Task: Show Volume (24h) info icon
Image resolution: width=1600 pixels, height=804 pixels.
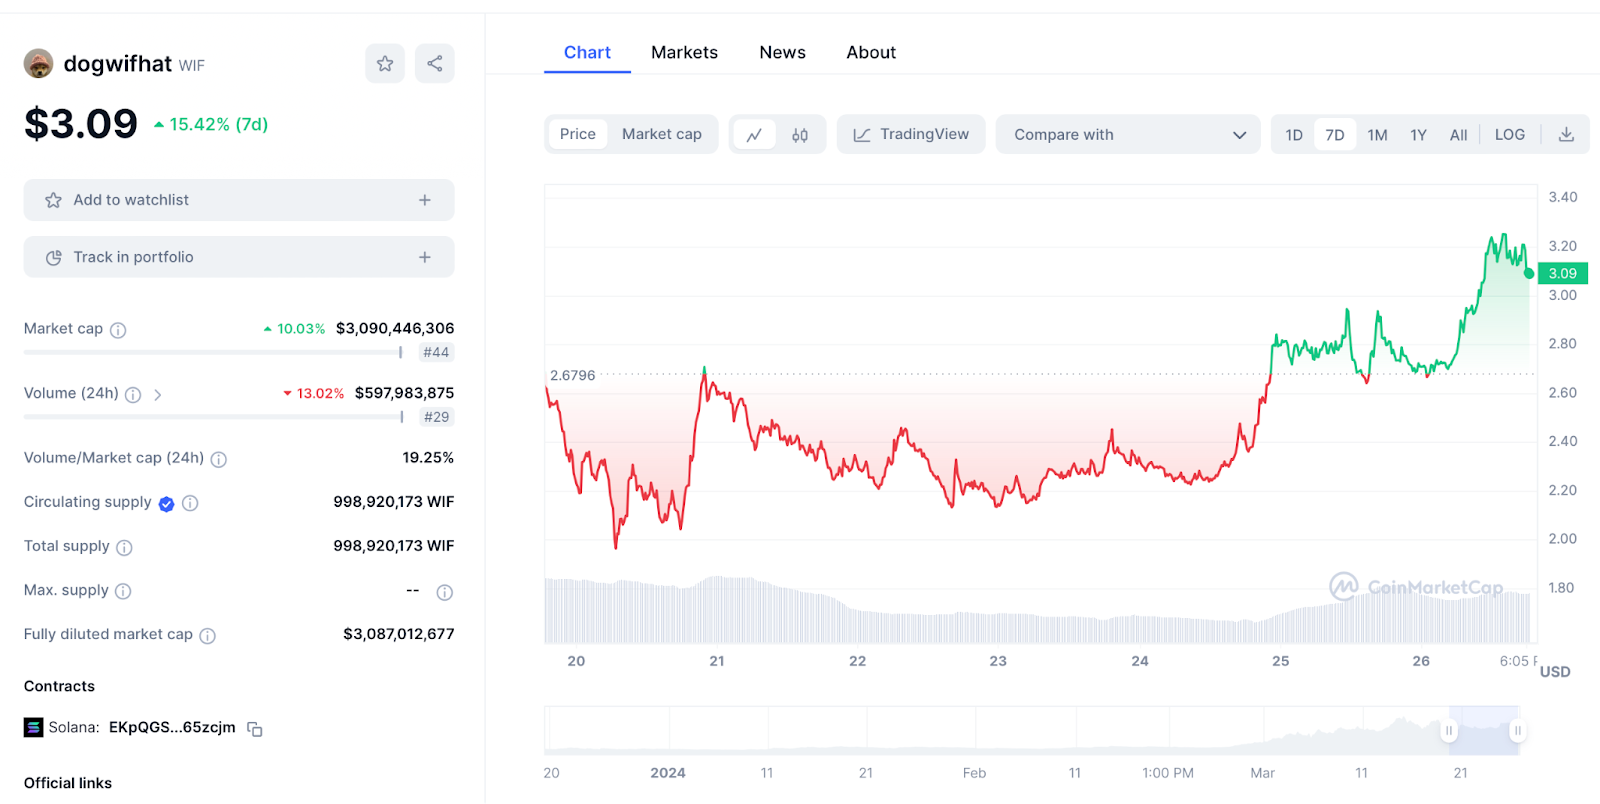Action: tap(133, 395)
